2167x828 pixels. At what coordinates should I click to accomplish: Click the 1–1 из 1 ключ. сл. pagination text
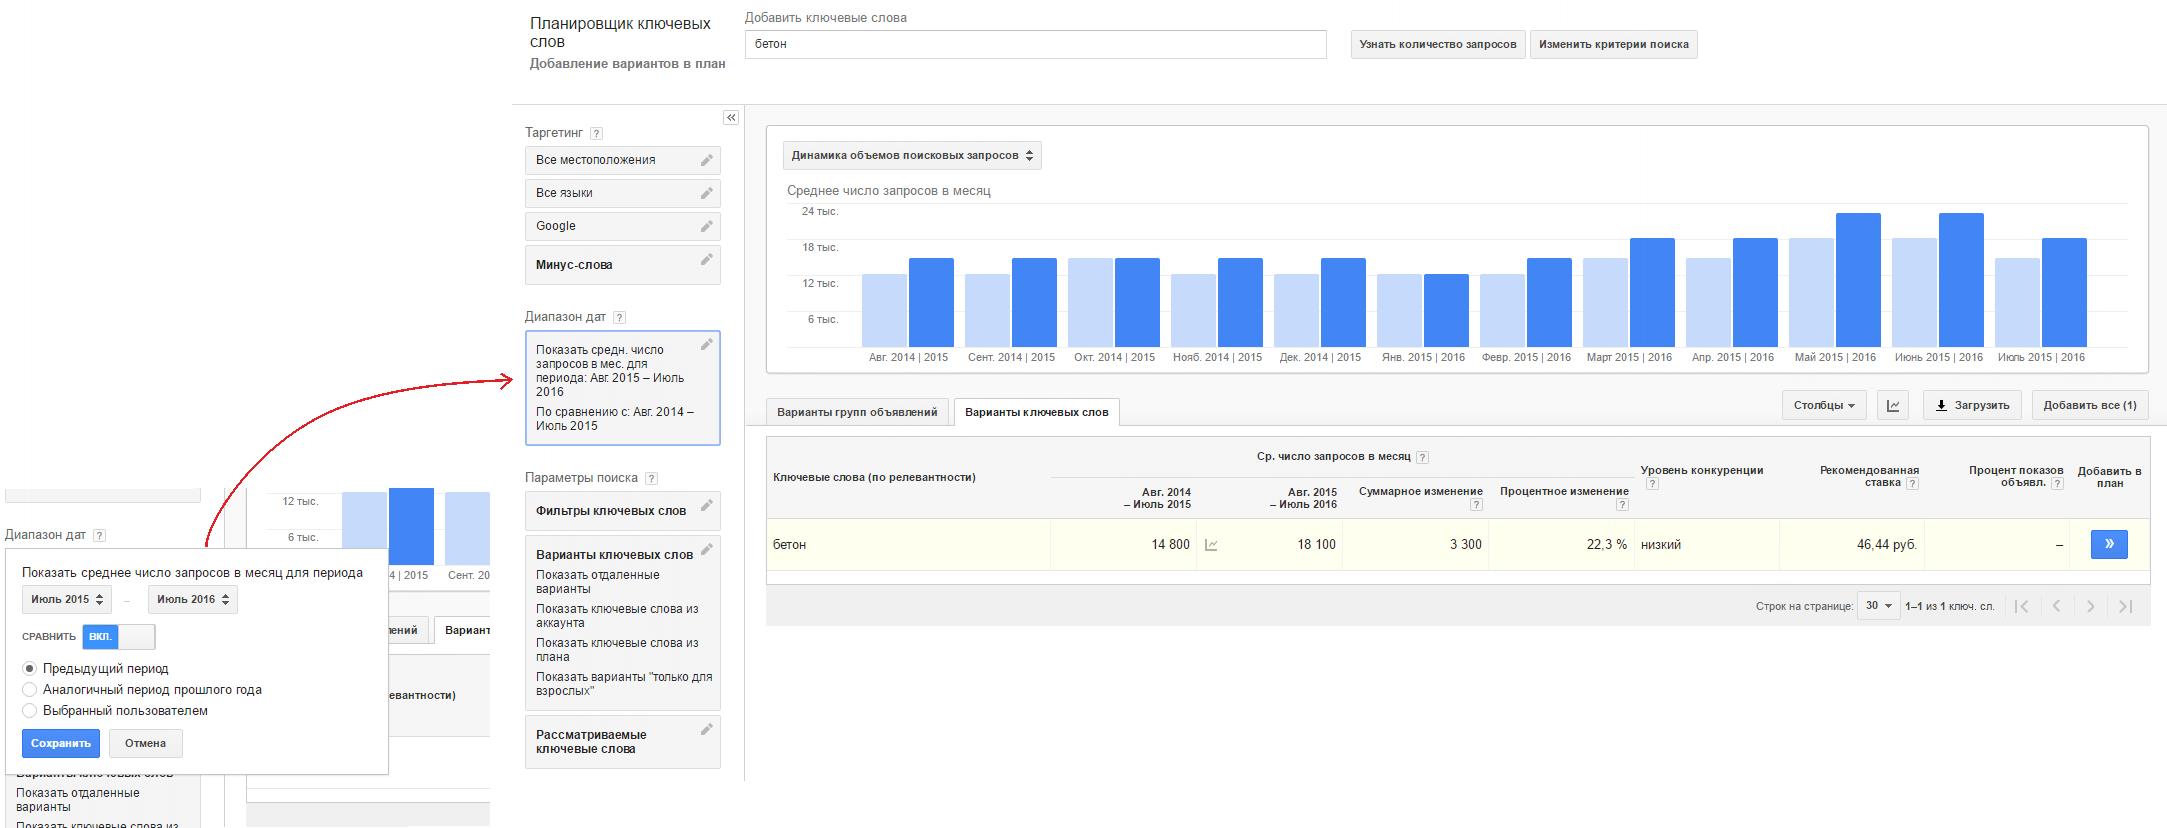point(1949,606)
